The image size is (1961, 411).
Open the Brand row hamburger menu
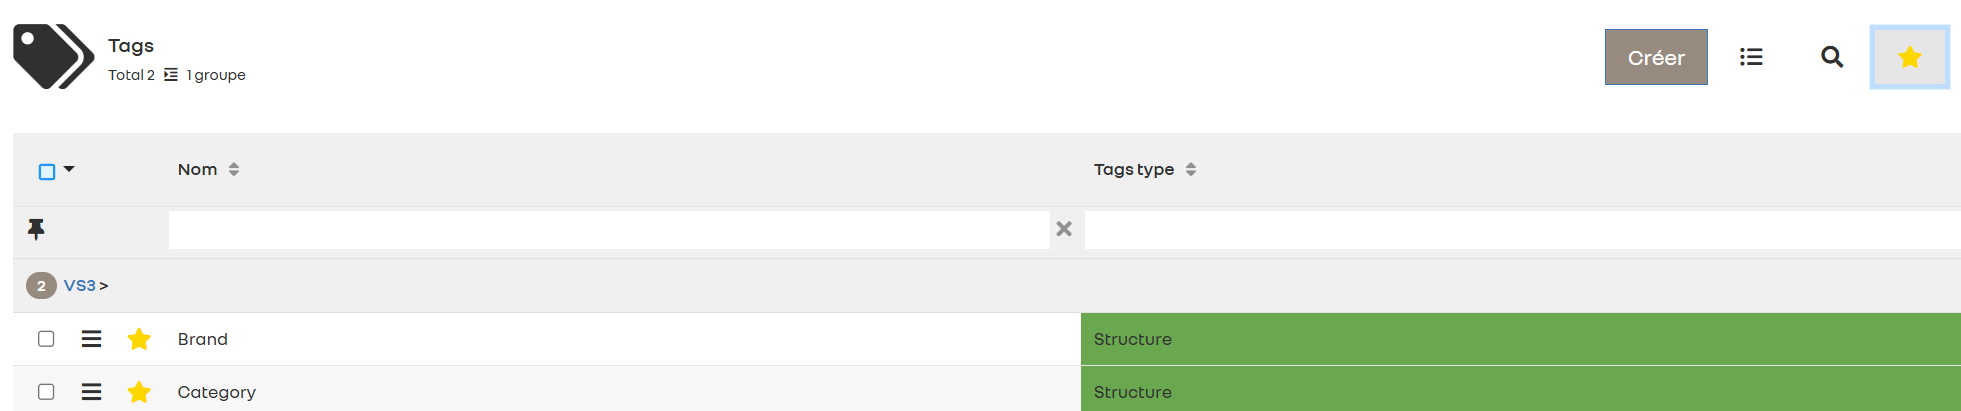pyautogui.click(x=91, y=339)
